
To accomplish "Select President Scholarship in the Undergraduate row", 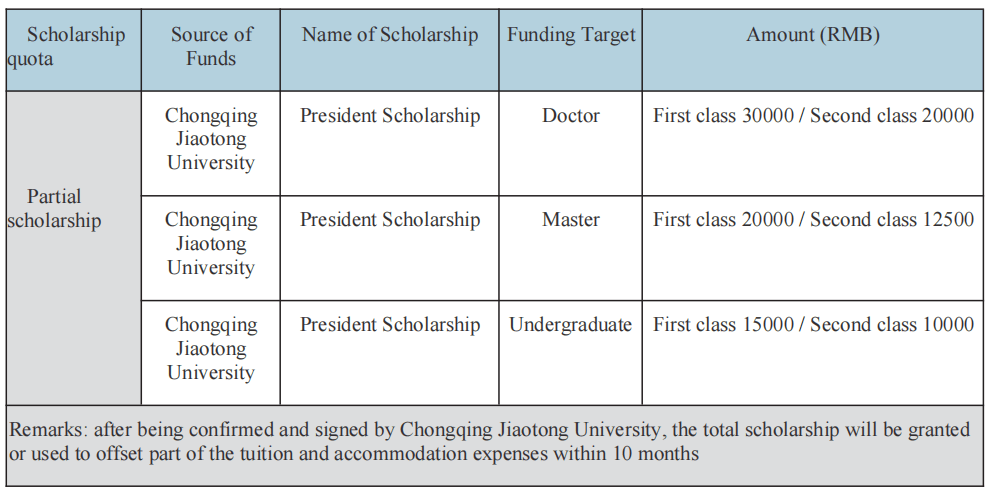I will coord(390,325).
